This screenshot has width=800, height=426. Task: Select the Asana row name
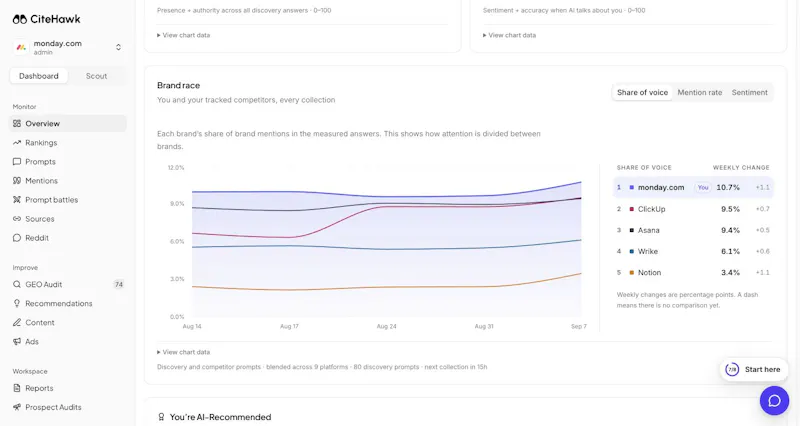(x=648, y=231)
